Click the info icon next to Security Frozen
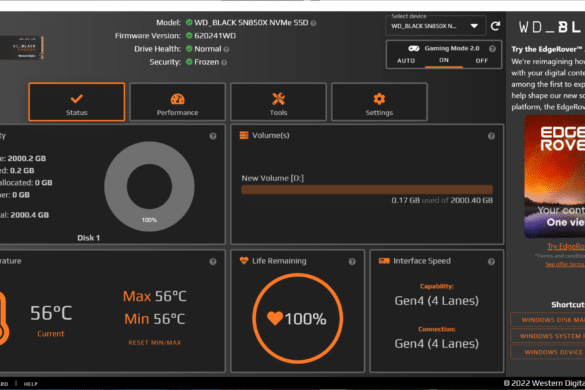 pos(224,62)
